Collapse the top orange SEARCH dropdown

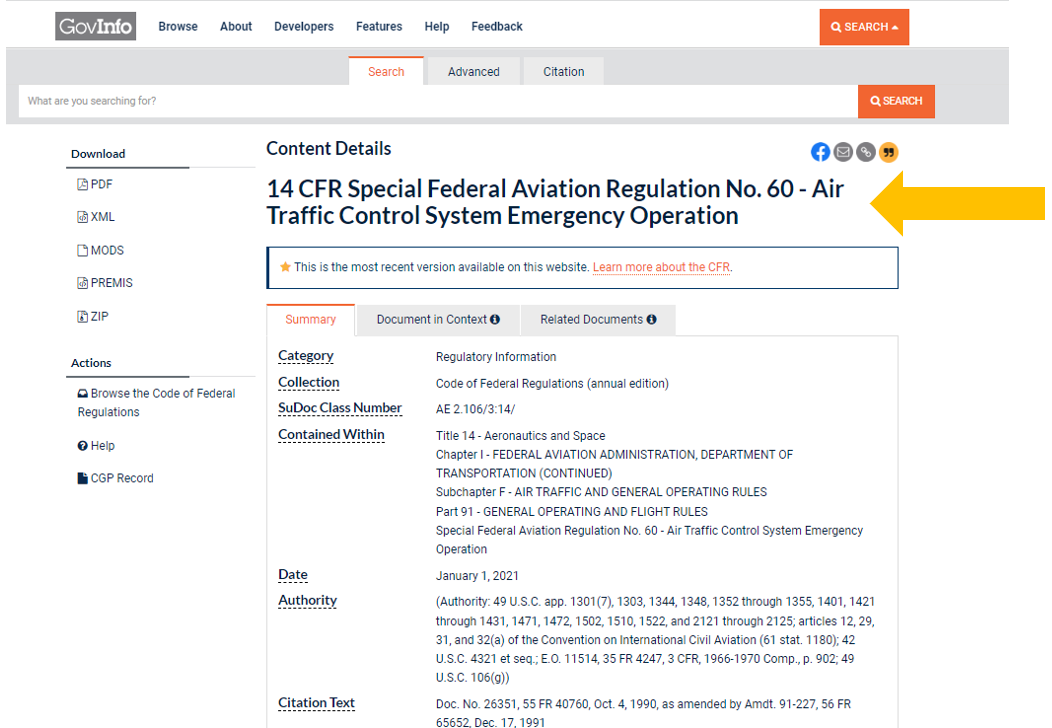864,27
